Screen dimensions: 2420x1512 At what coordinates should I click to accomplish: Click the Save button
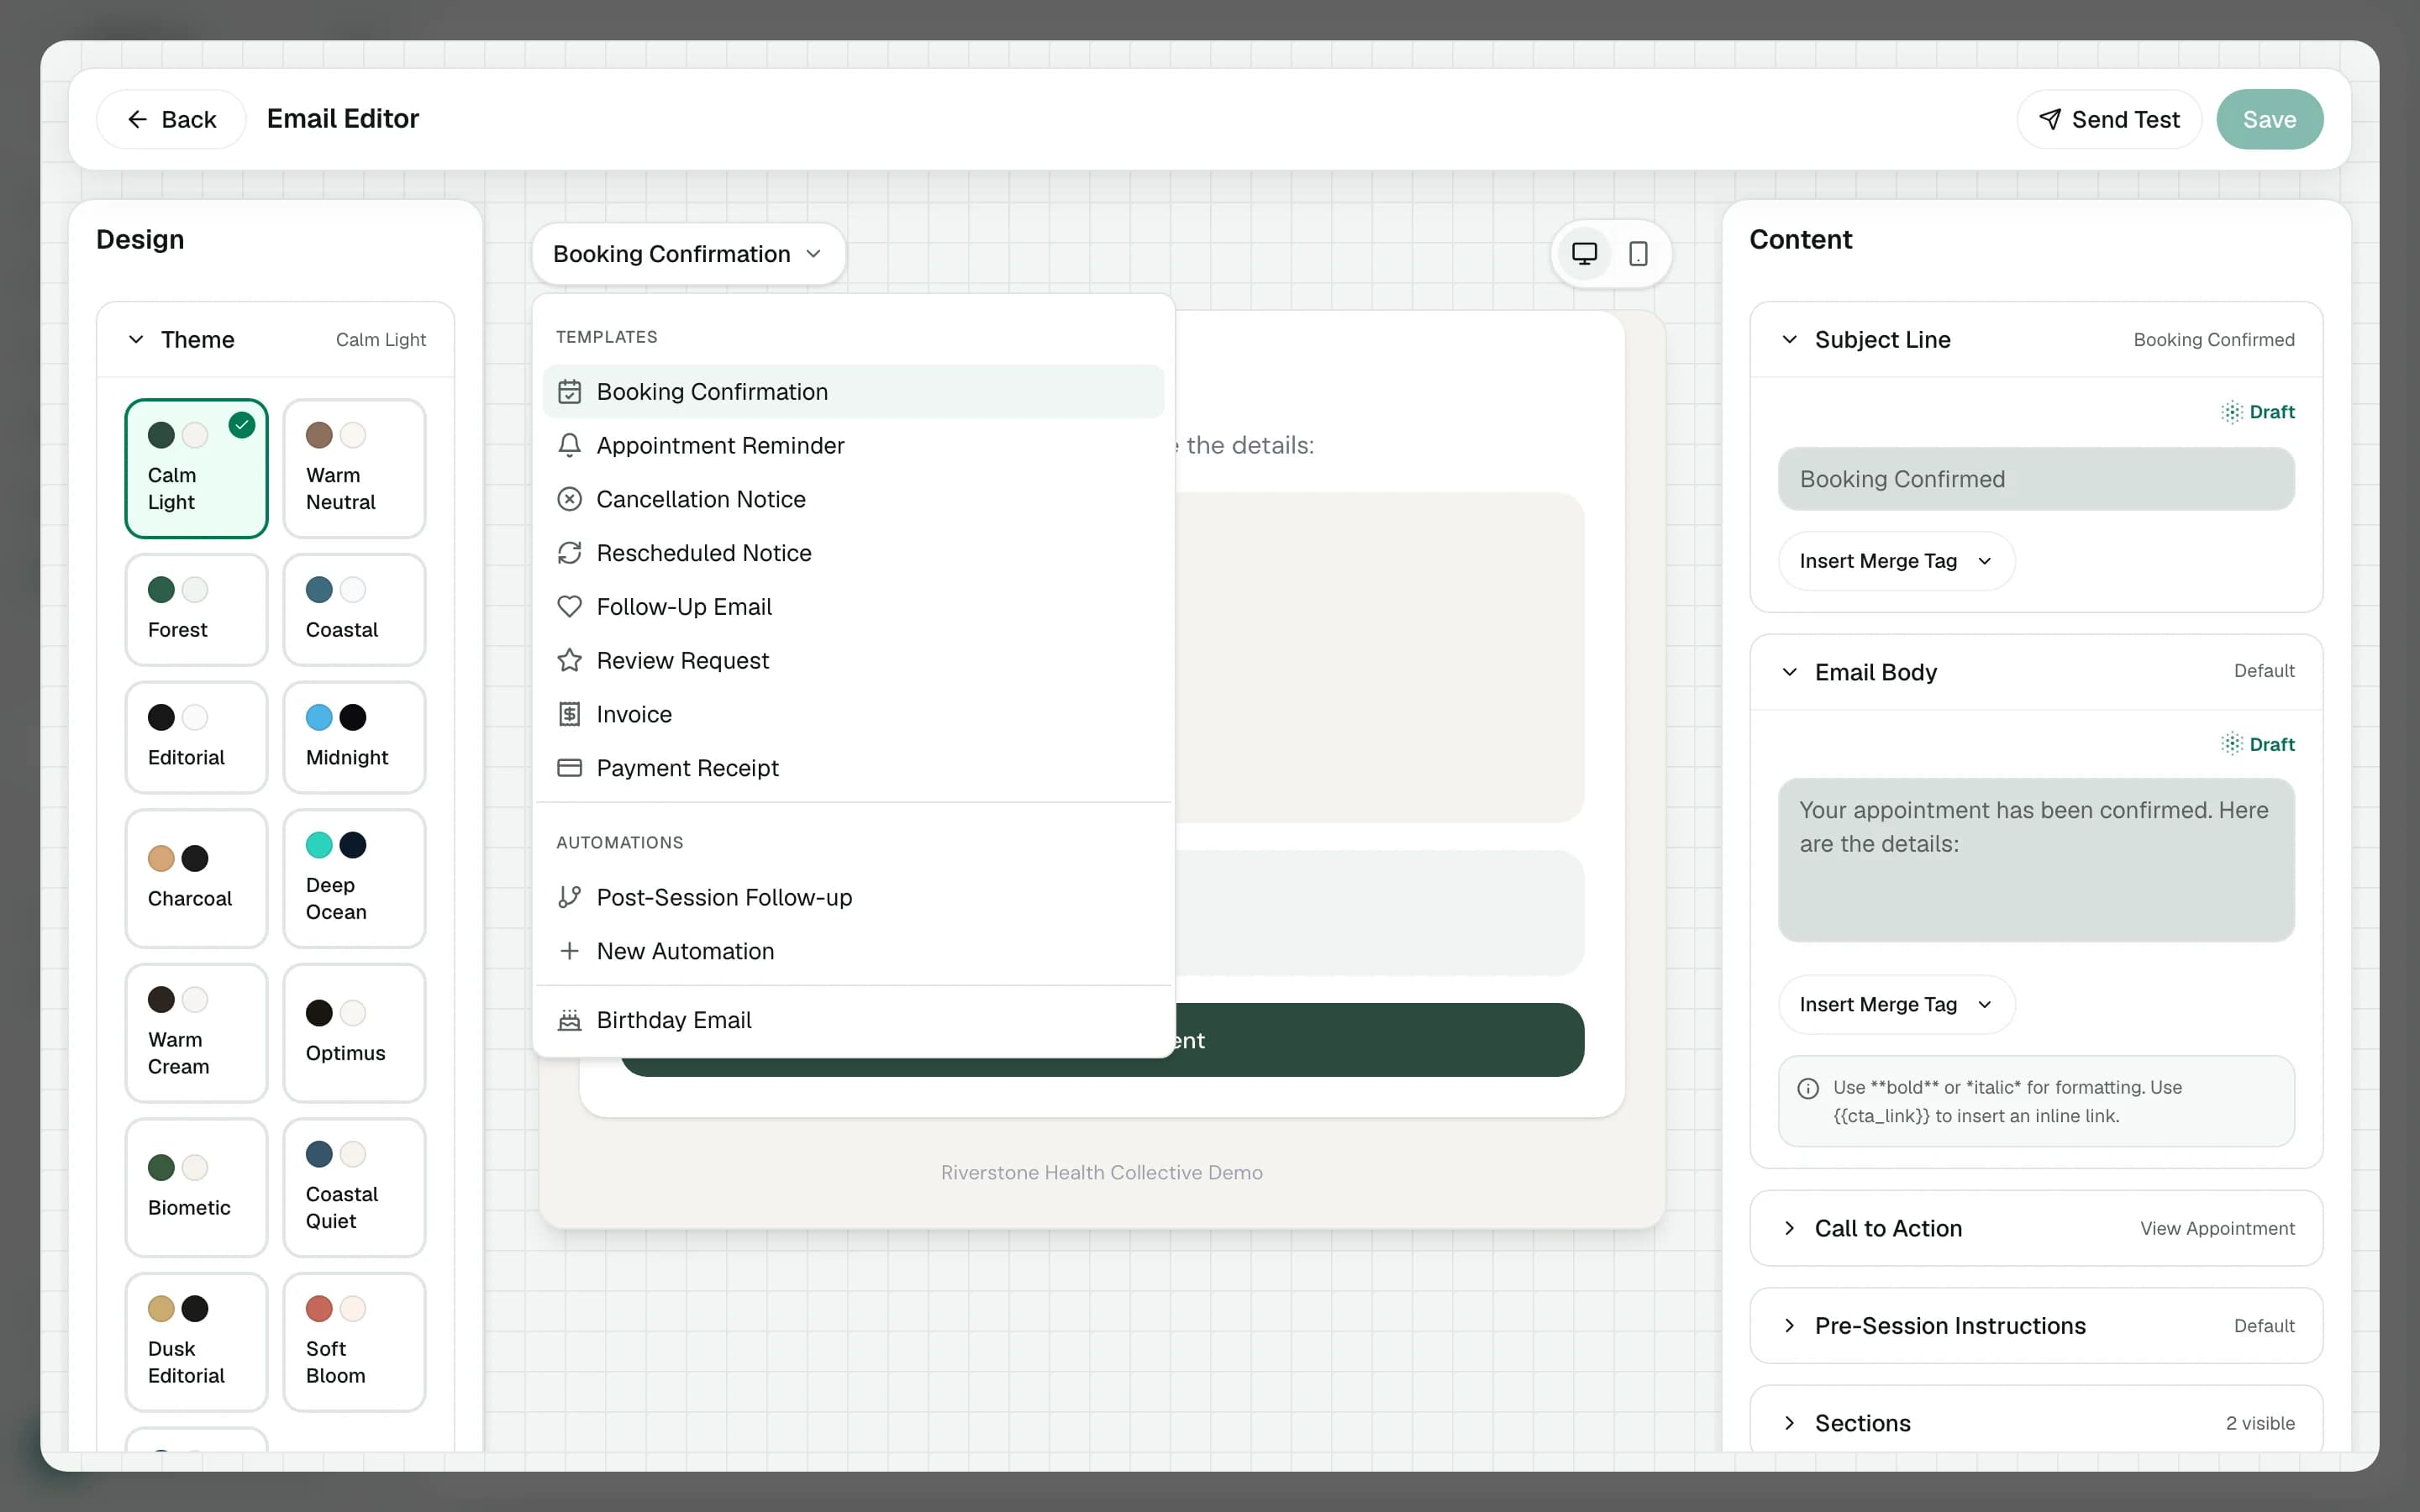point(2269,119)
